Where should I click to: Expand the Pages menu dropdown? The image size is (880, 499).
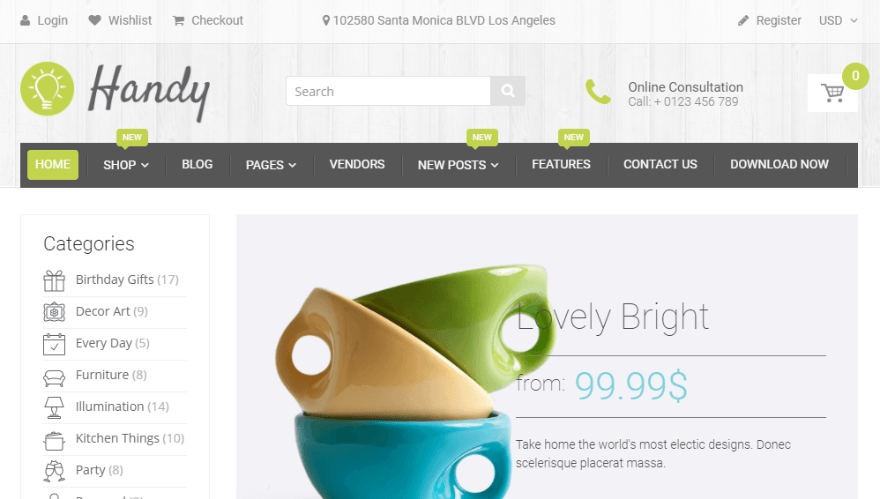[271, 165]
